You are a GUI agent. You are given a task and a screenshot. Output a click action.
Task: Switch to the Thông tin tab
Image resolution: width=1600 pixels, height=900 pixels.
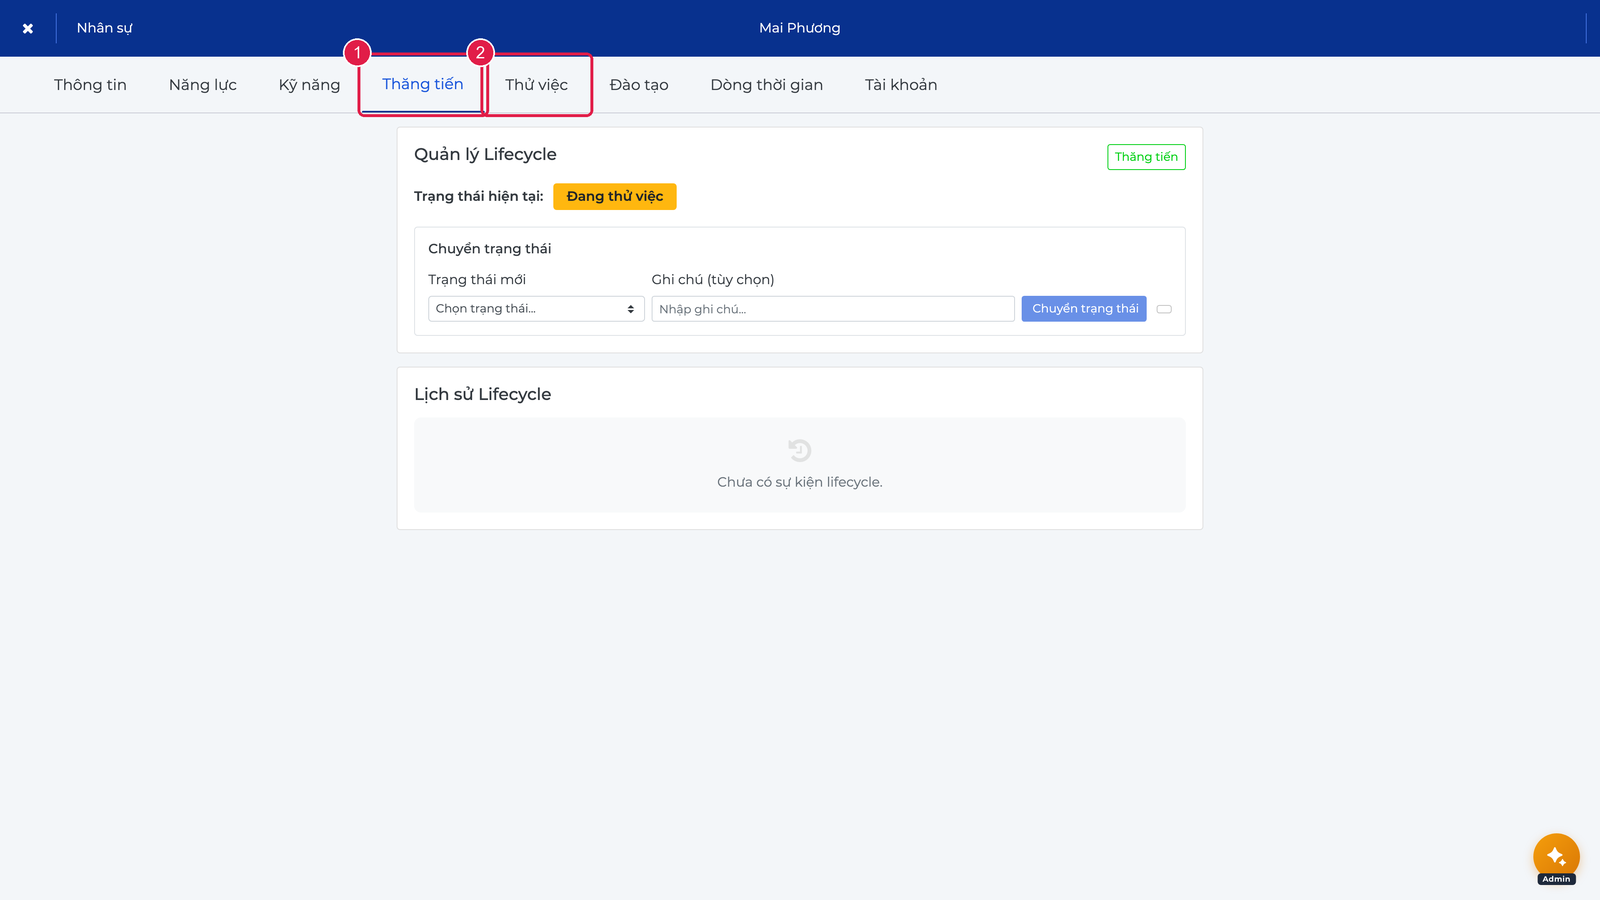click(x=90, y=85)
